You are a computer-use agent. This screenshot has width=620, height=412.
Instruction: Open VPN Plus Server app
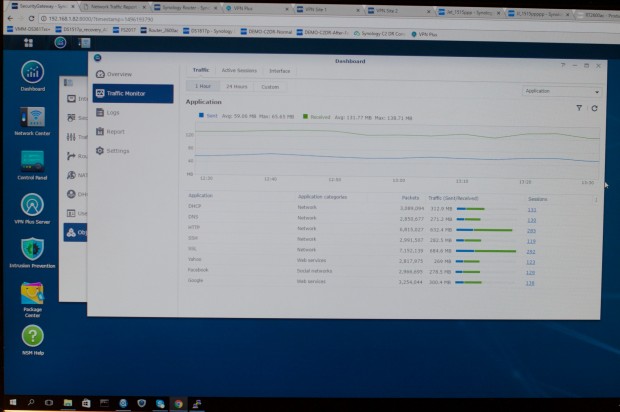(32, 206)
